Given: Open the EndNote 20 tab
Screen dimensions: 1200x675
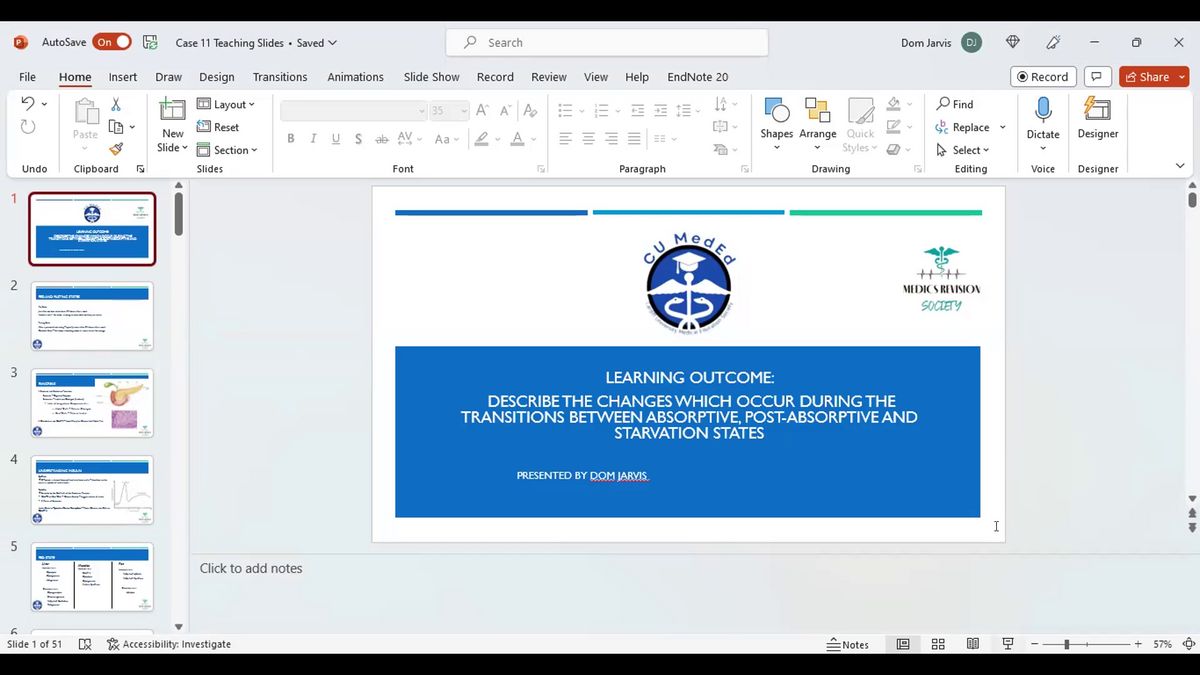Looking at the screenshot, I should (x=698, y=77).
